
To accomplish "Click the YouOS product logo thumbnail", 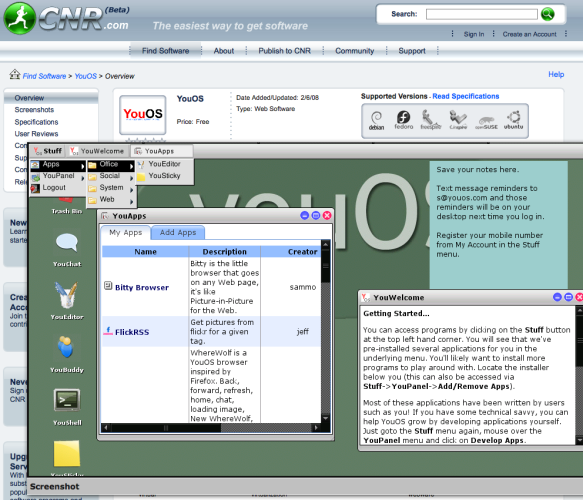I will pos(143,114).
